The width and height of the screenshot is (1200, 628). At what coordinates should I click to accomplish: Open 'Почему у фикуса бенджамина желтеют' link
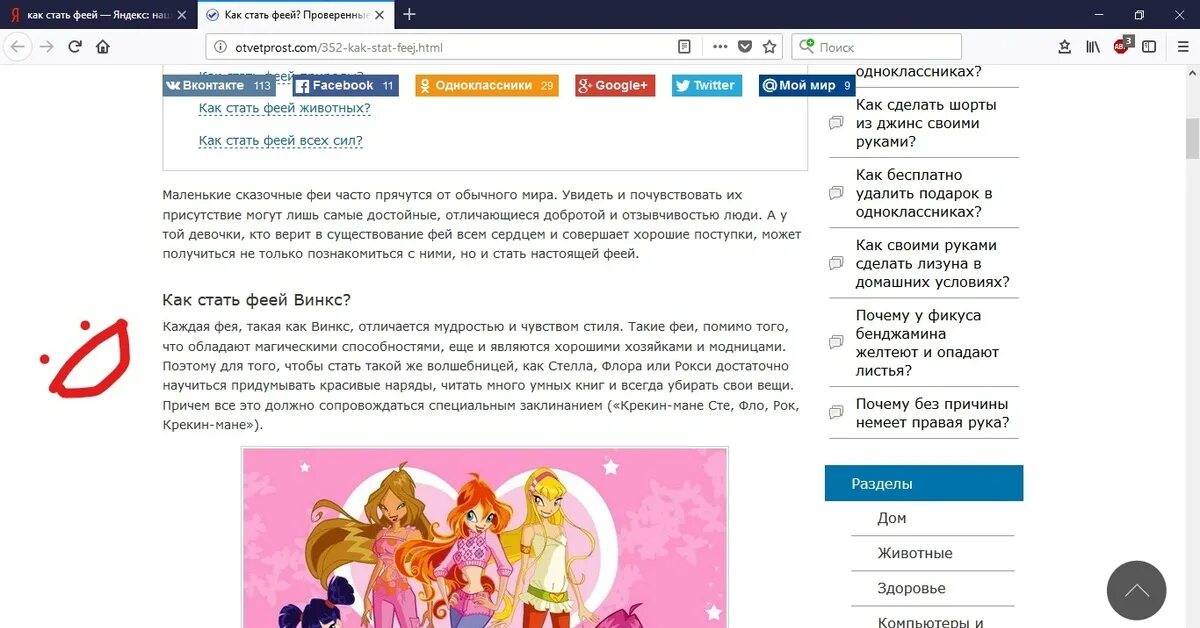click(x=927, y=343)
